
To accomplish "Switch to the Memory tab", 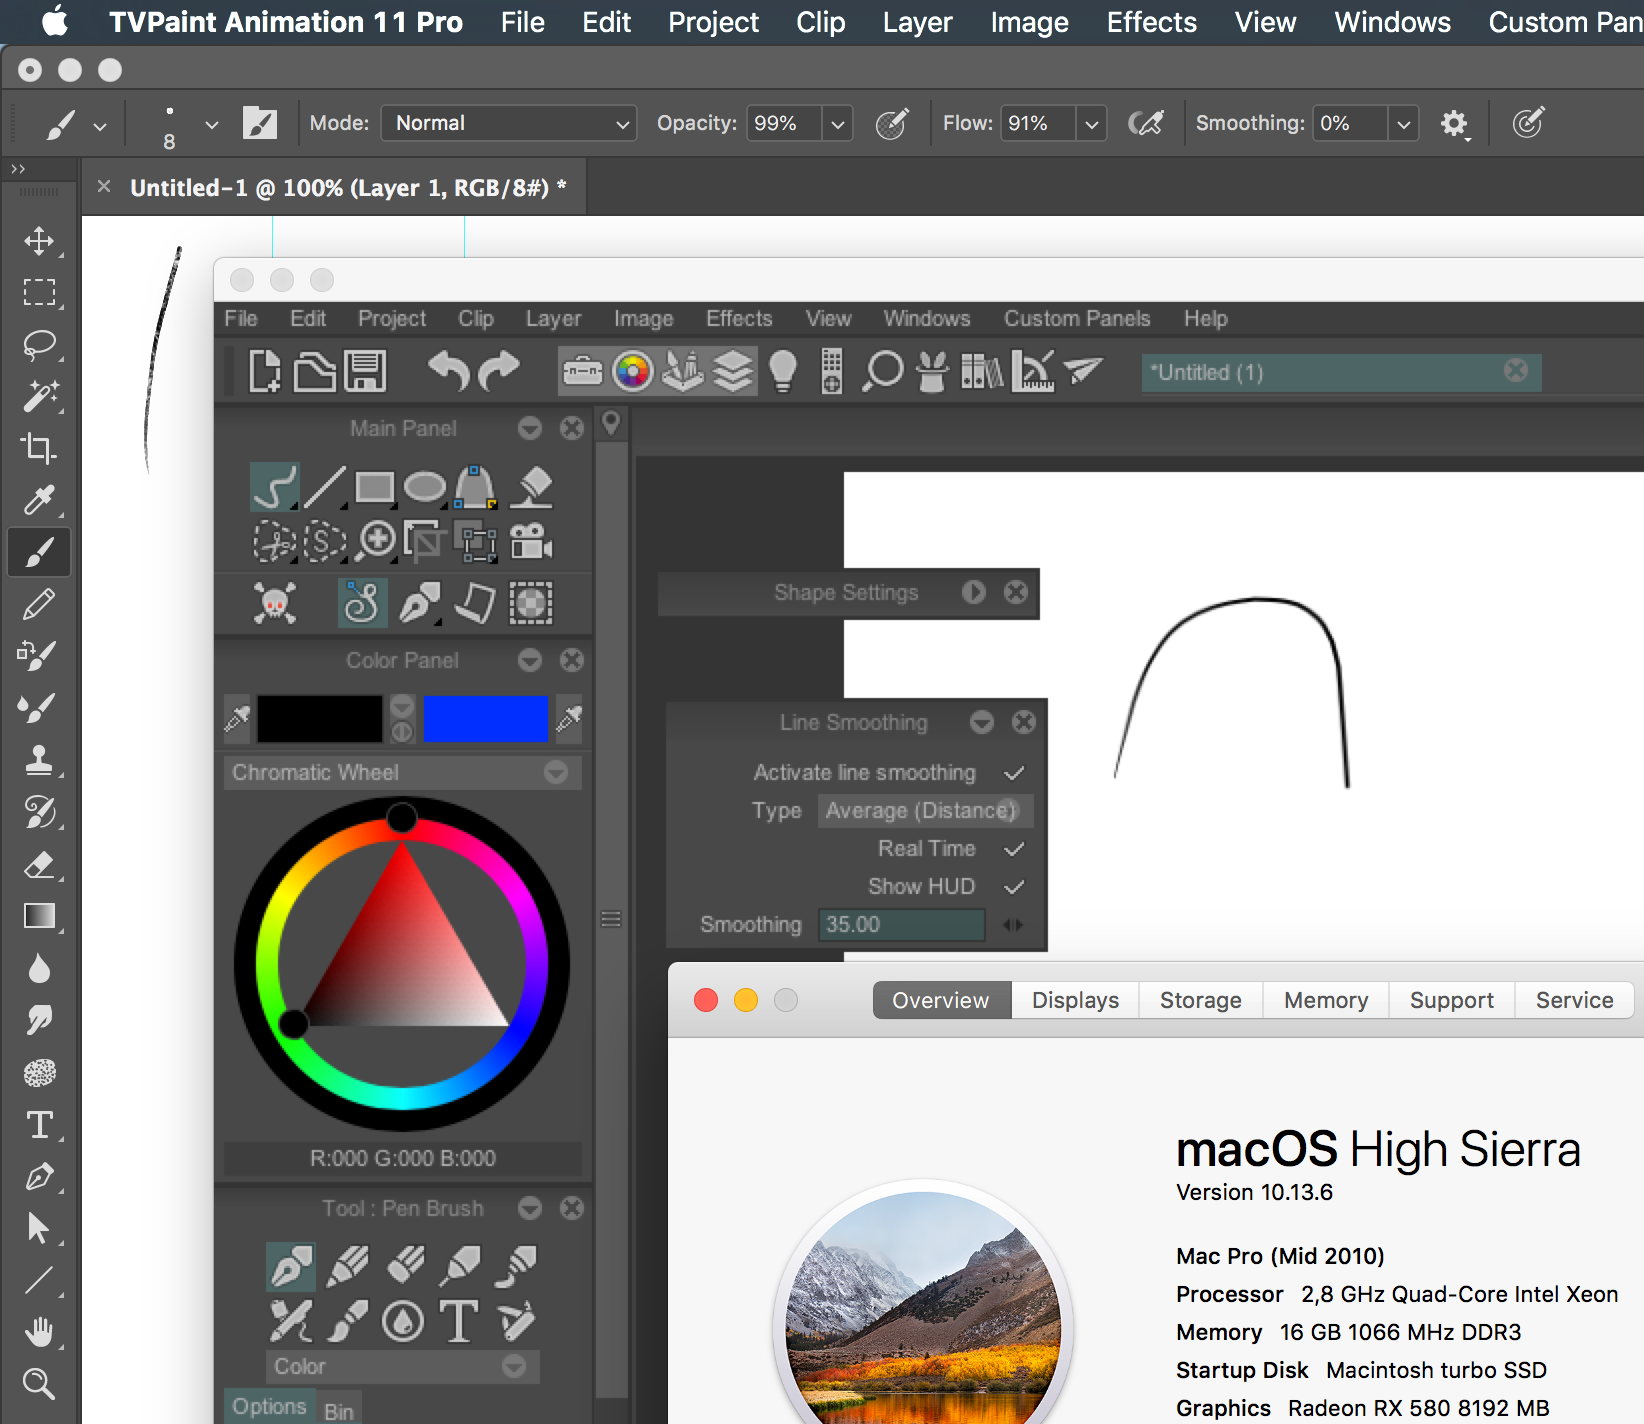I will [x=1326, y=1000].
